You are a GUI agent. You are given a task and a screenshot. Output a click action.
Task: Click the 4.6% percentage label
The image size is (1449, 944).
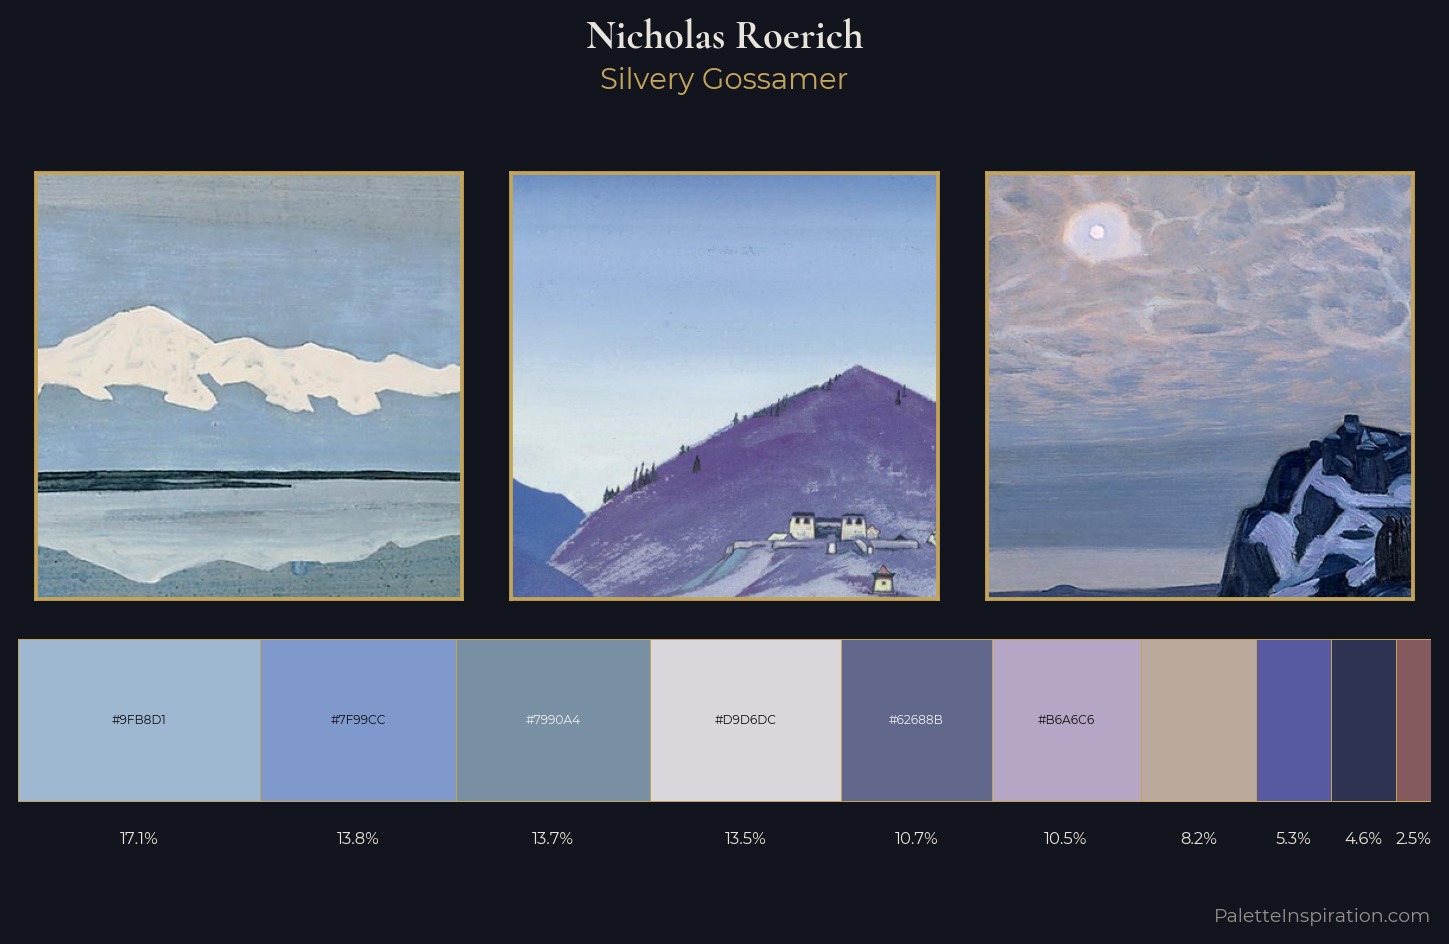pyautogui.click(x=1363, y=838)
